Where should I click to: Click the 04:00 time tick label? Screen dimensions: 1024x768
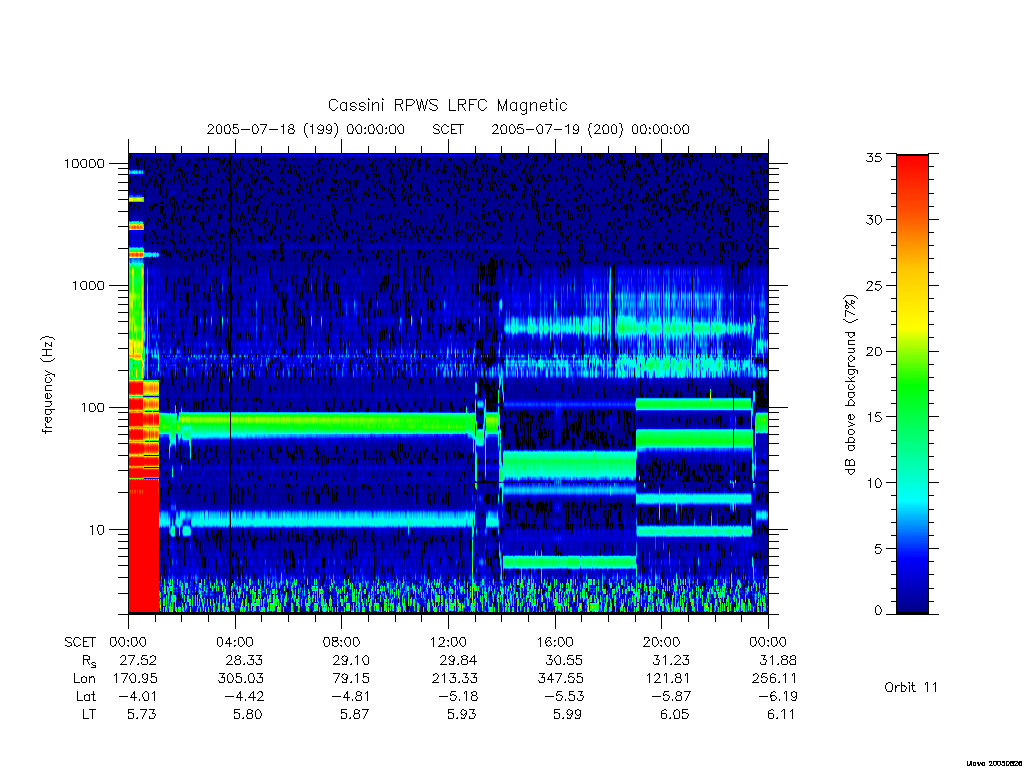[235, 642]
